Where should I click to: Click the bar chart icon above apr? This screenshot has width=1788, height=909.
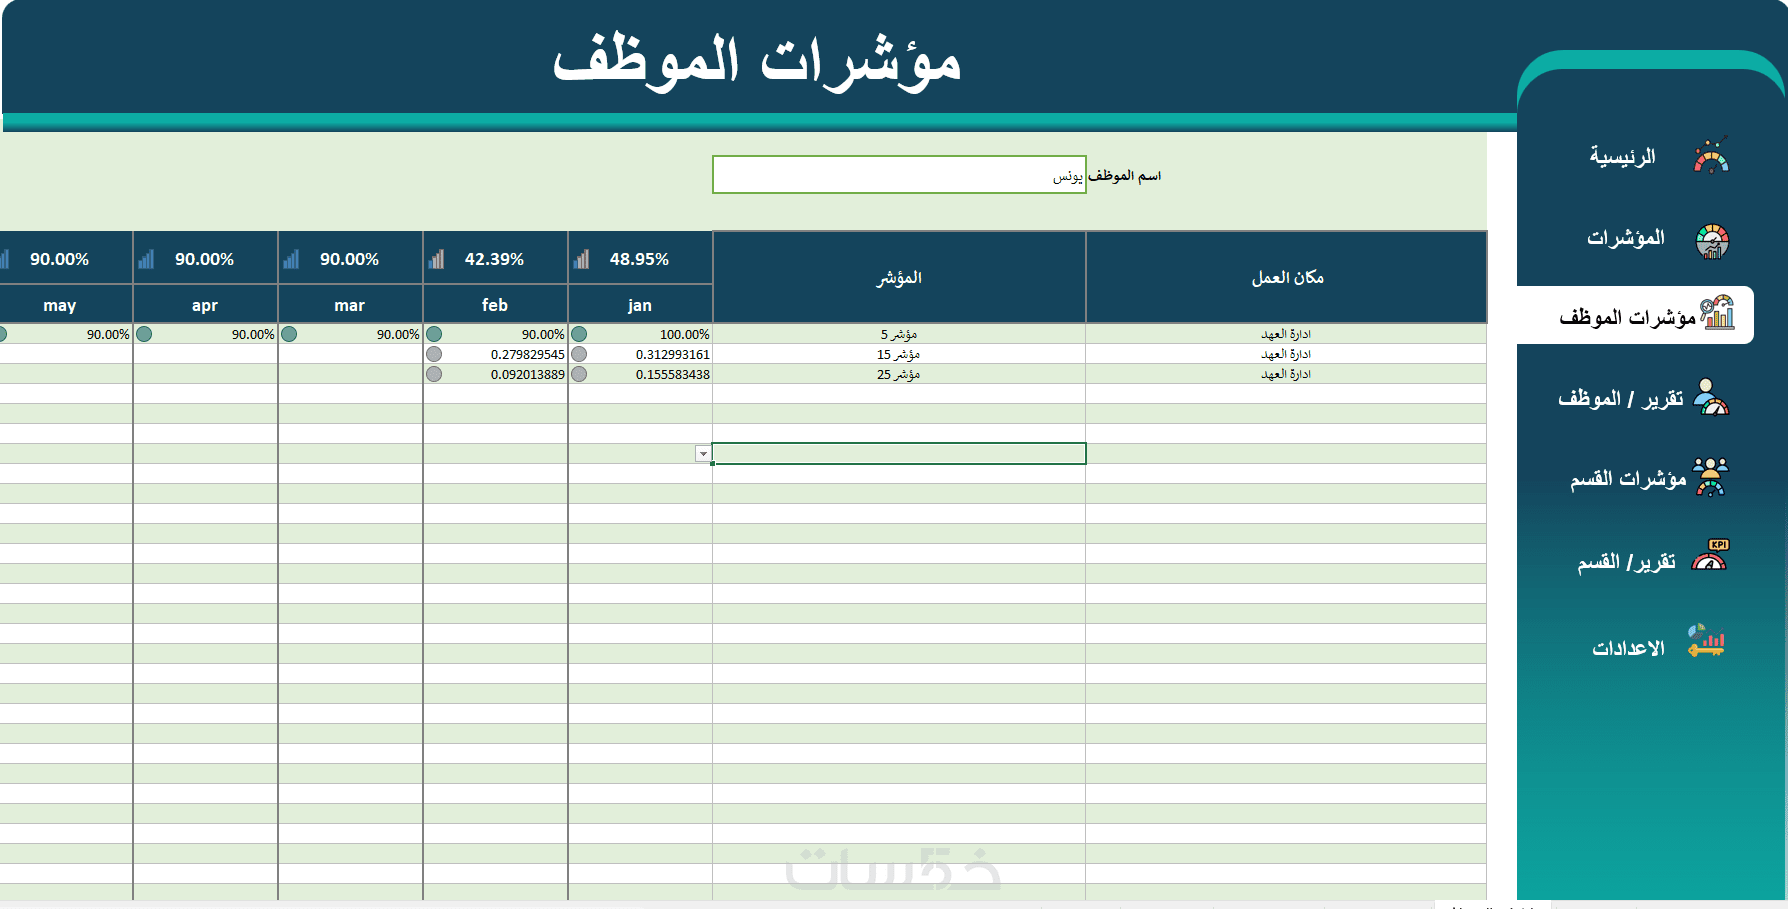[147, 260]
